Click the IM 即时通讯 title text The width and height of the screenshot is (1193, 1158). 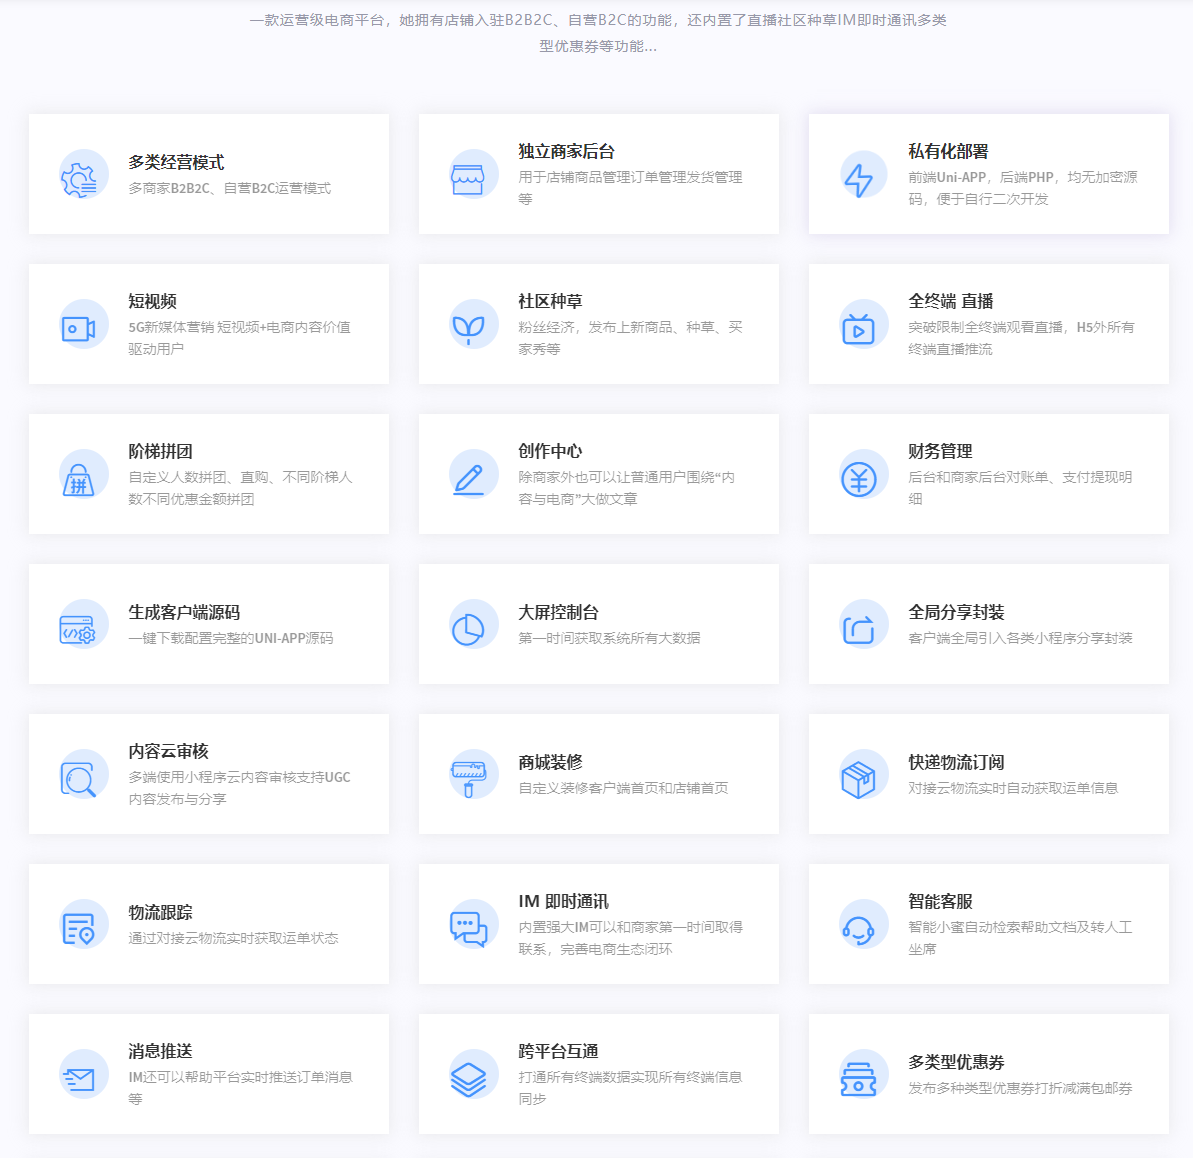click(563, 901)
